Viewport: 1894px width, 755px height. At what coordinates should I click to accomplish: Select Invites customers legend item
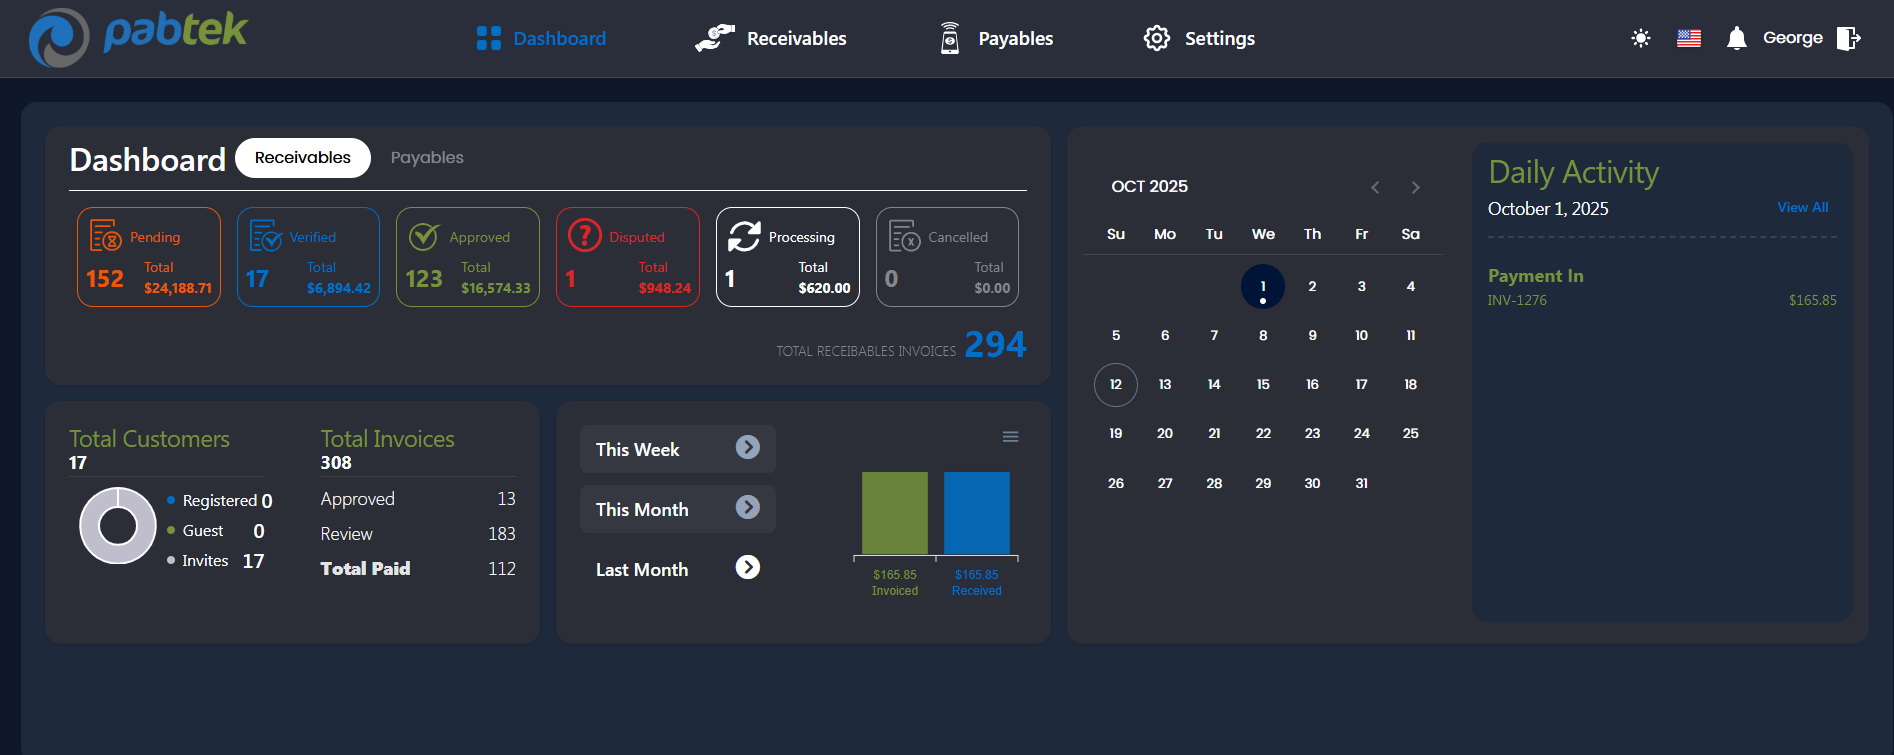click(216, 561)
